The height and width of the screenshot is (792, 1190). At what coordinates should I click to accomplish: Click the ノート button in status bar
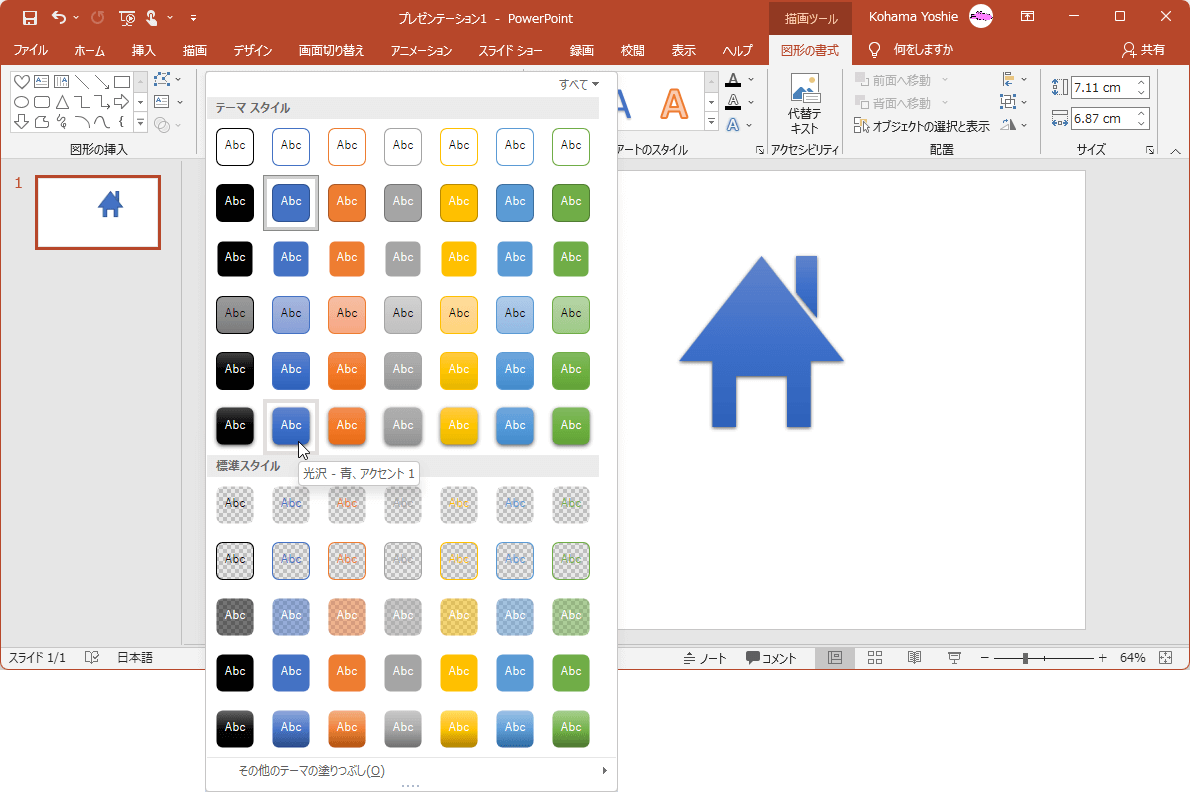705,658
